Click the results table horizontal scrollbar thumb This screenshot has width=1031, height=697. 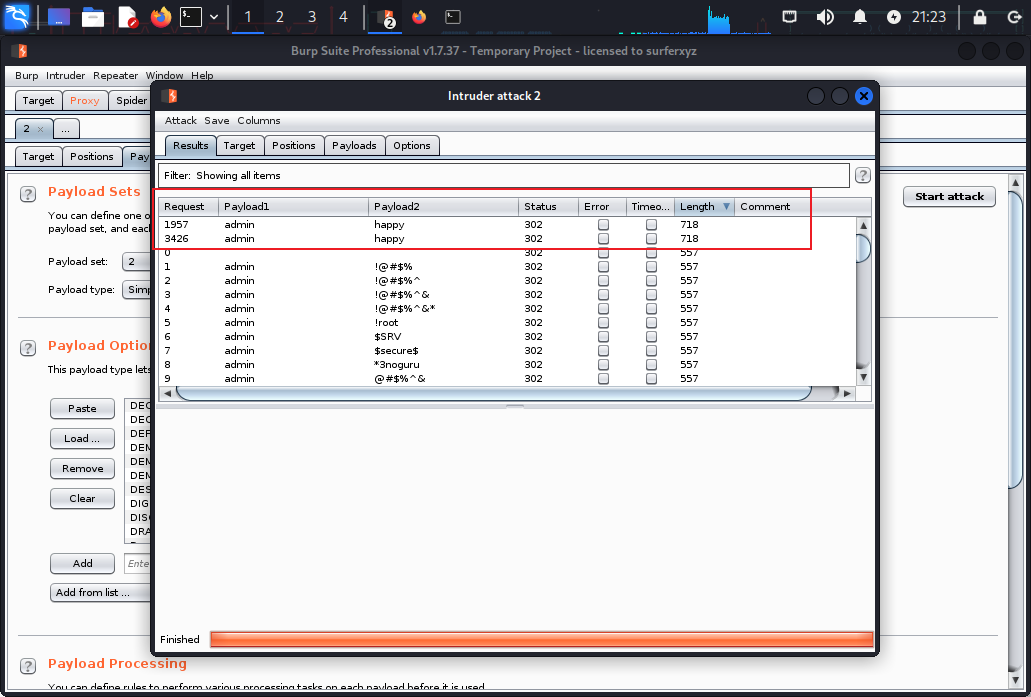pyautogui.click(x=493, y=393)
